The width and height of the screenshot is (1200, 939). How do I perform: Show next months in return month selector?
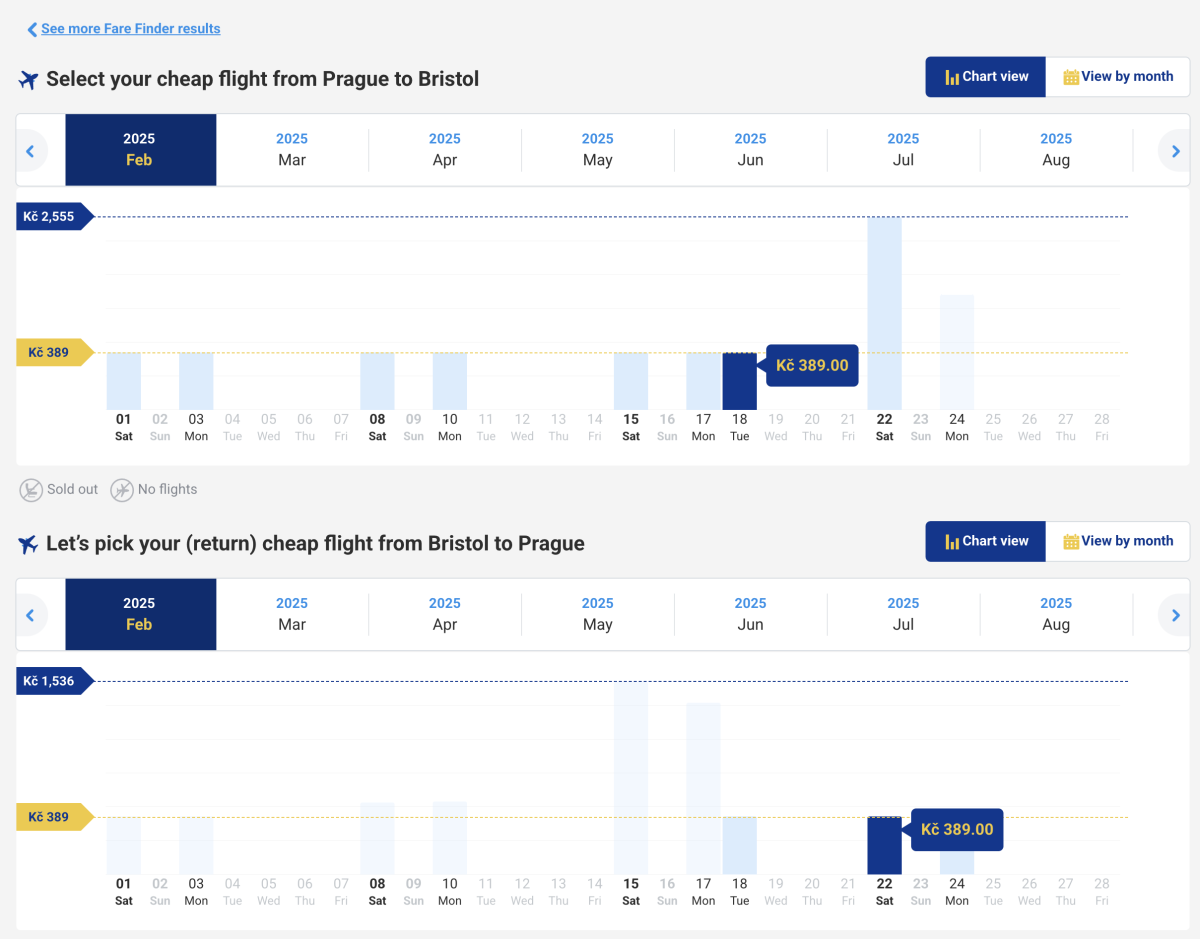pos(1175,615)
